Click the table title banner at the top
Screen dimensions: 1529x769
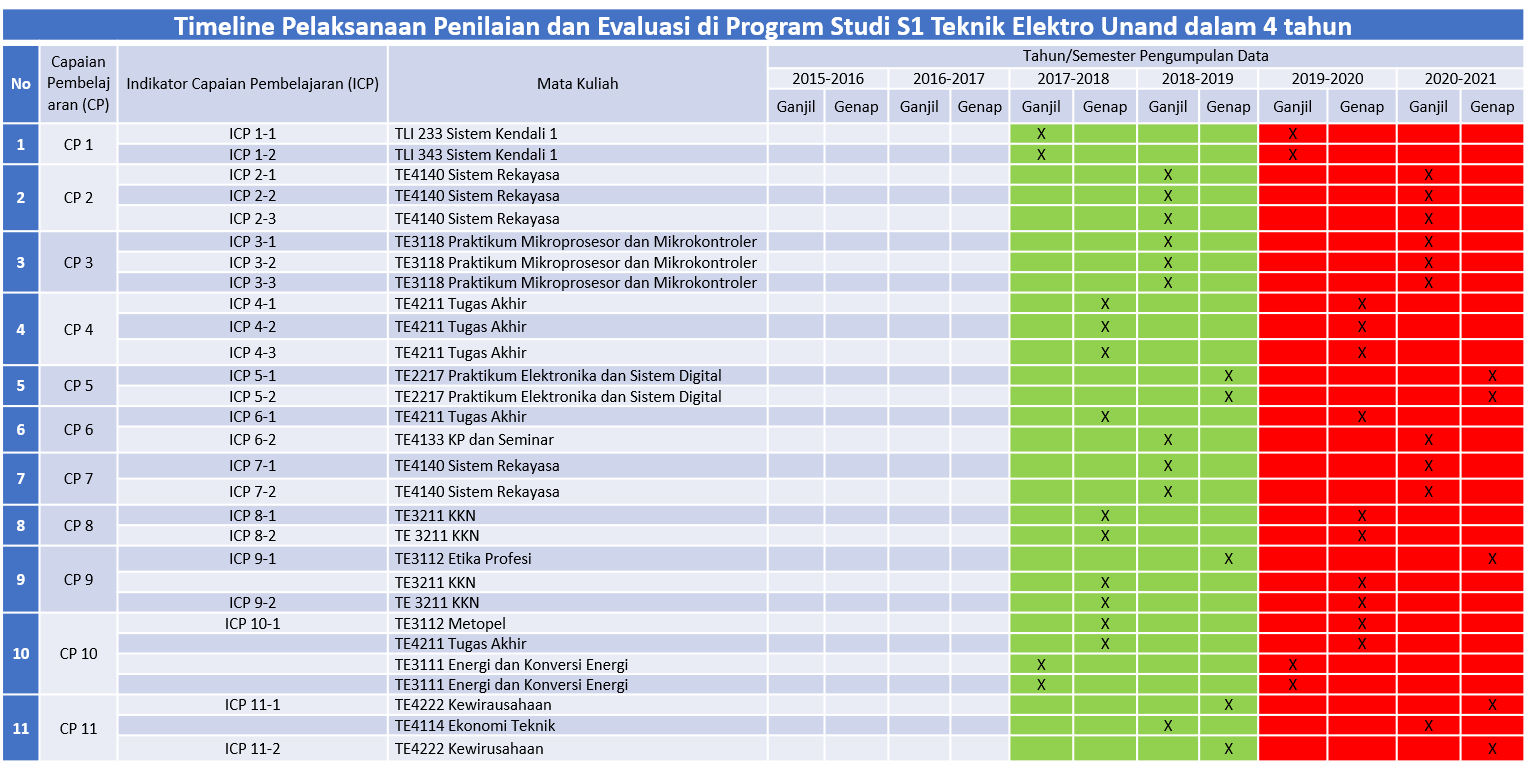pyautogui.click(x=764, y=26)
